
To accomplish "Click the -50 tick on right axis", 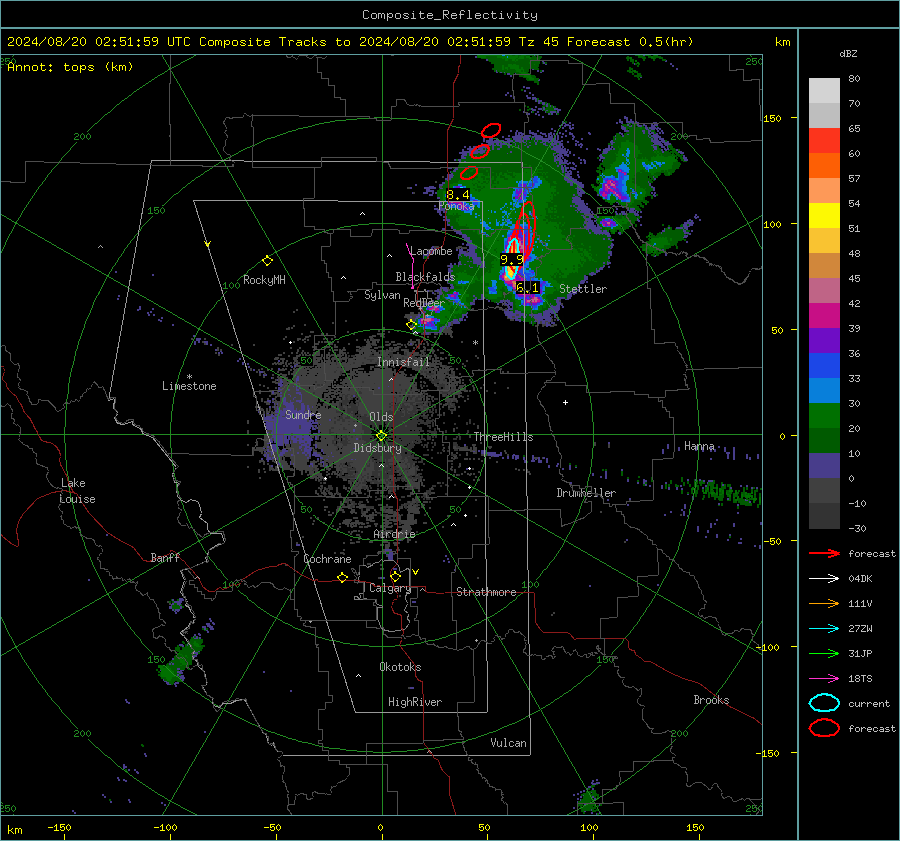I will pos(774,541).
